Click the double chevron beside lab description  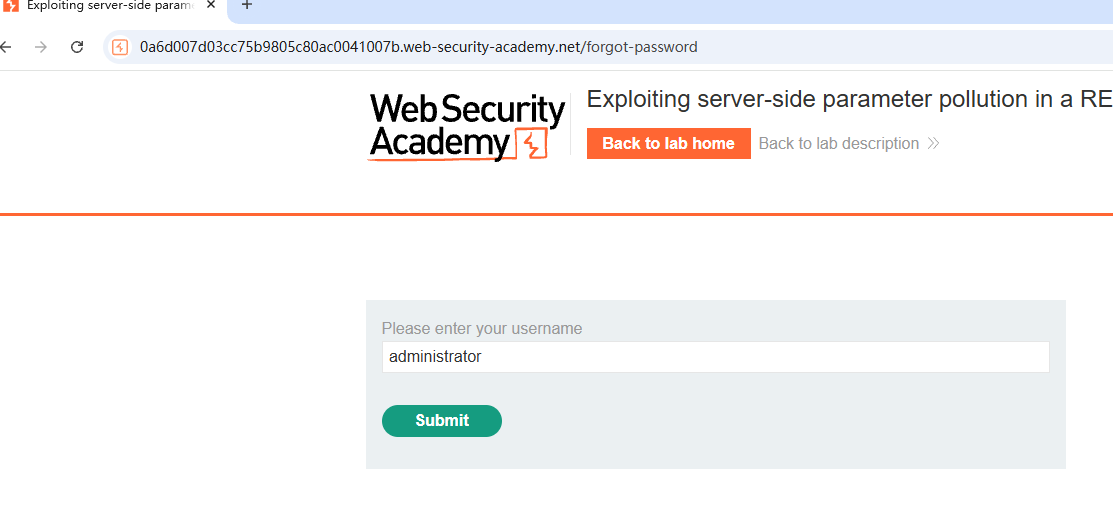[933, 143]
